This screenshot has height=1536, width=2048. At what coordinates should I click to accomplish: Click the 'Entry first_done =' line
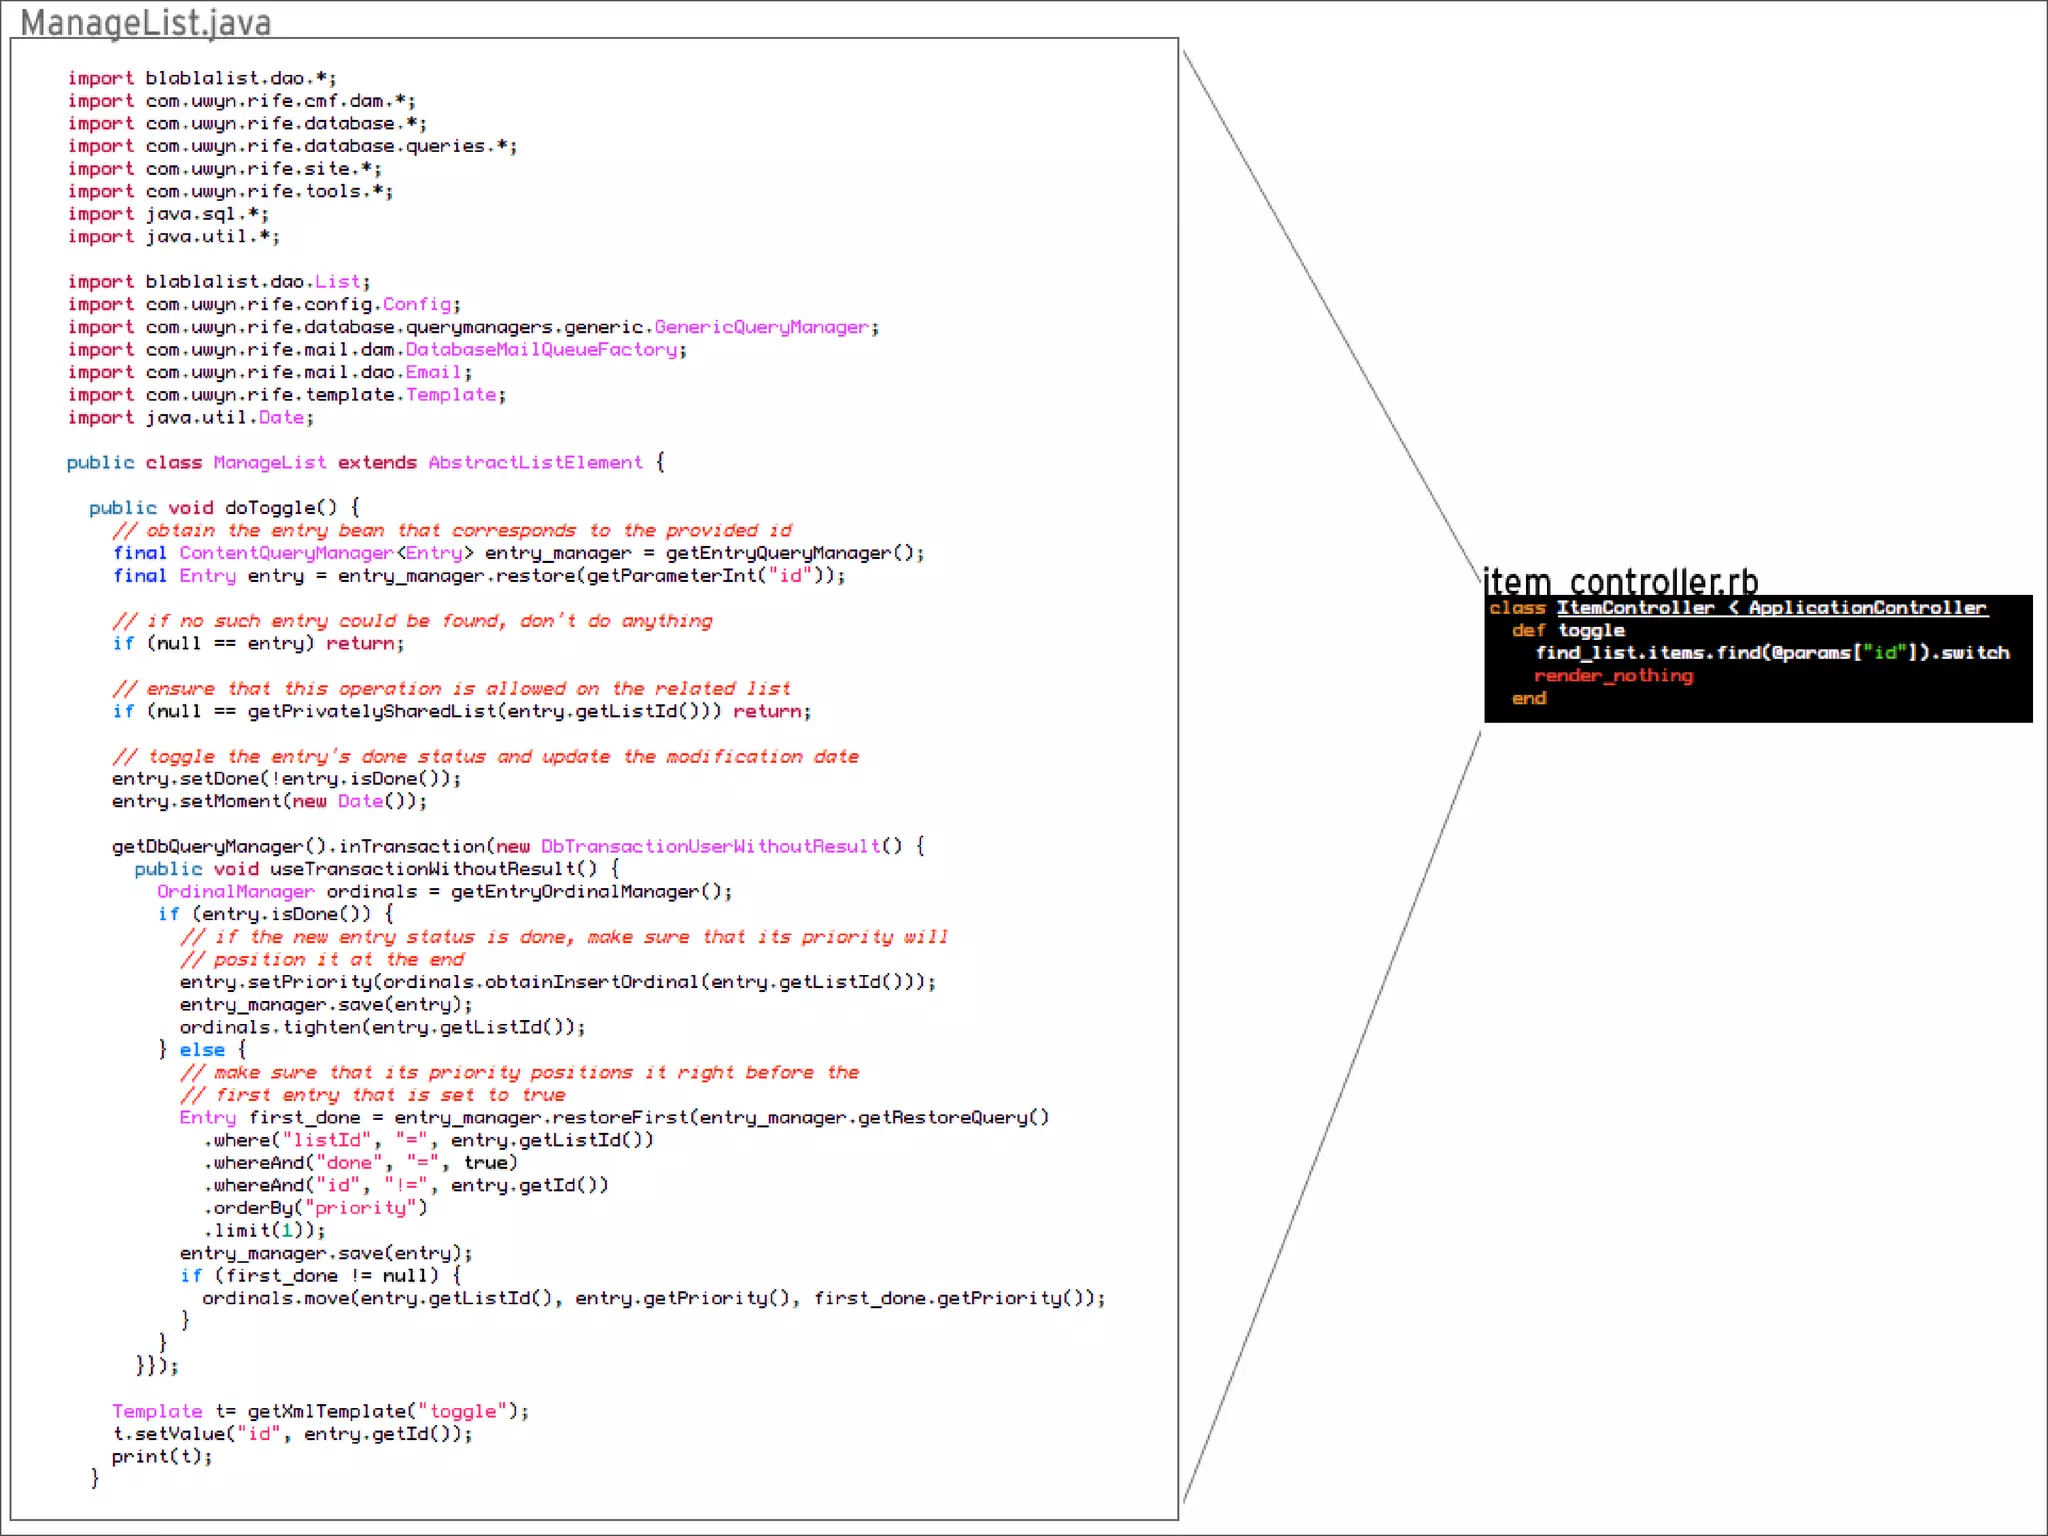pos(614,1118)
